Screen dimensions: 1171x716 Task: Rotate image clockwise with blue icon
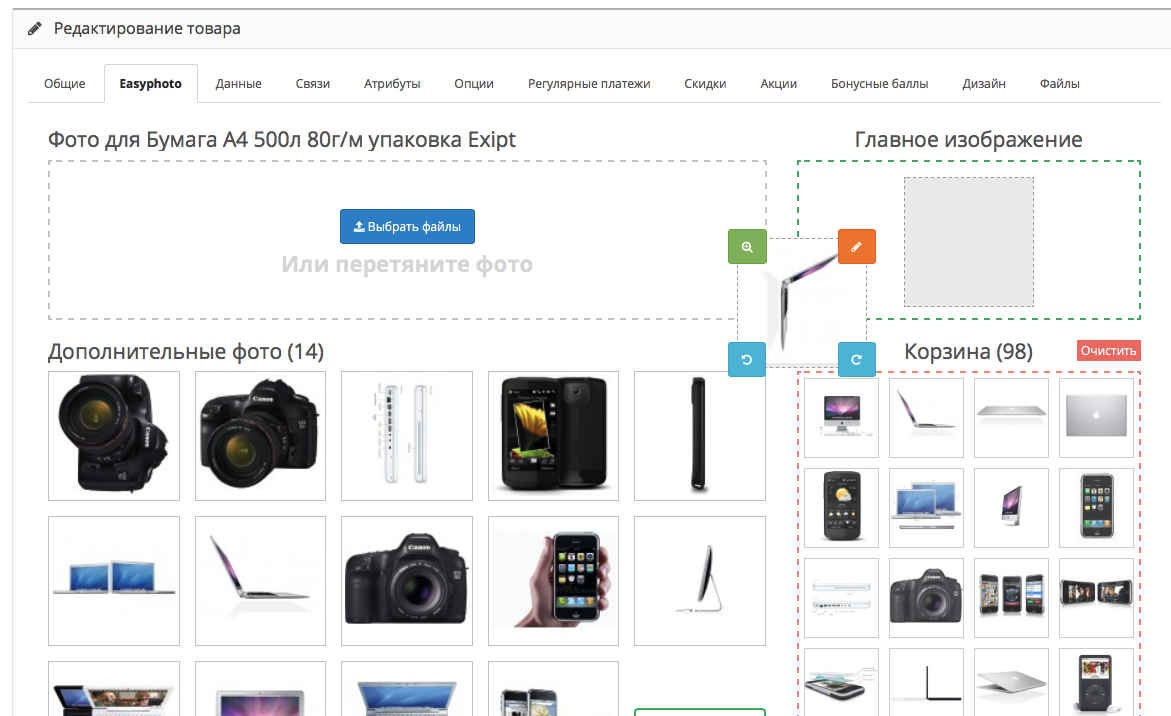pyautogui.click(x=857, y=359)
